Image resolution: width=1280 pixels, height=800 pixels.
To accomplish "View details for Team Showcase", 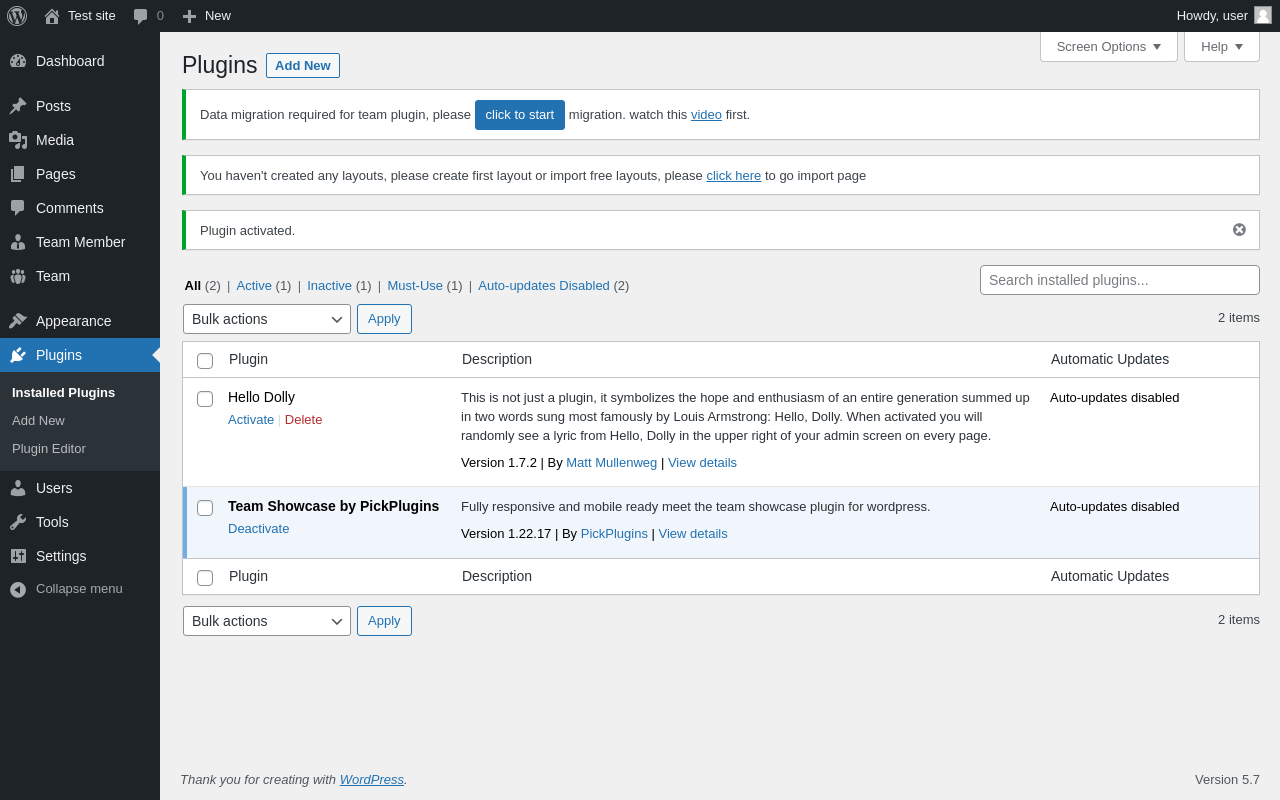I will [x=693, y=534].
